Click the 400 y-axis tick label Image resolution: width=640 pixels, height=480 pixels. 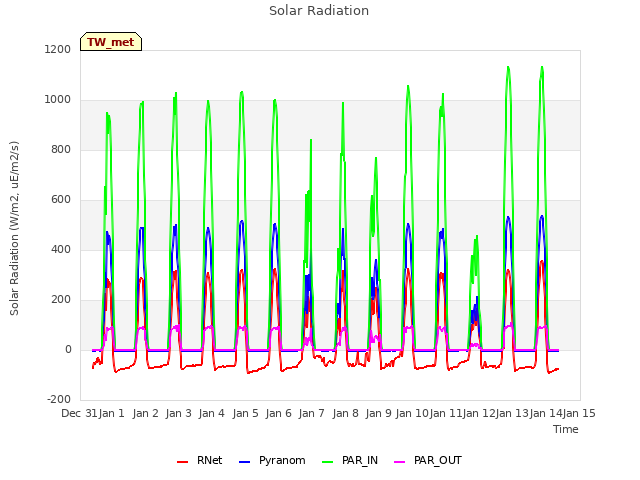tap(61, 249)
